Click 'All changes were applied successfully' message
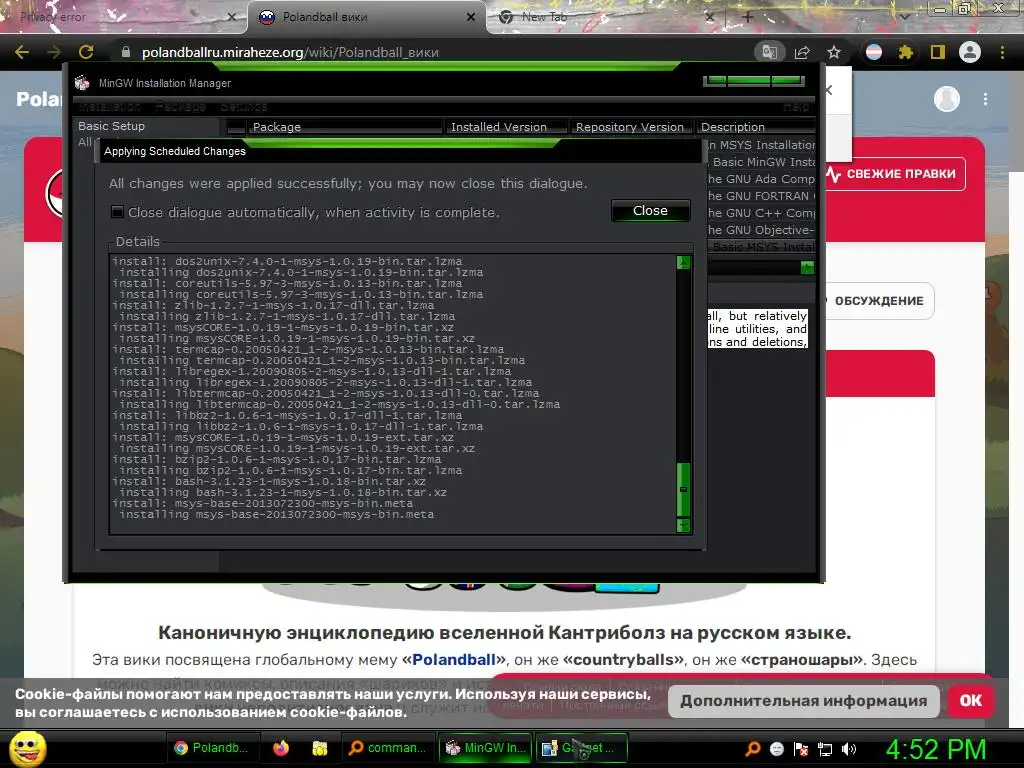The image size is (1024, 768). coord(348,184)
